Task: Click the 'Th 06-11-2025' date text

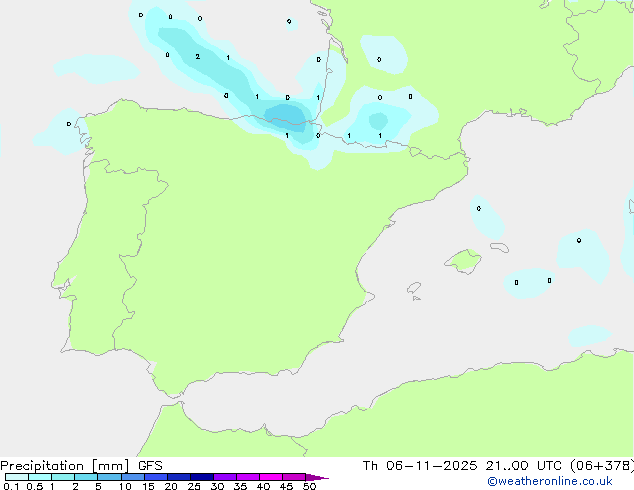Action: coord(420,466)
